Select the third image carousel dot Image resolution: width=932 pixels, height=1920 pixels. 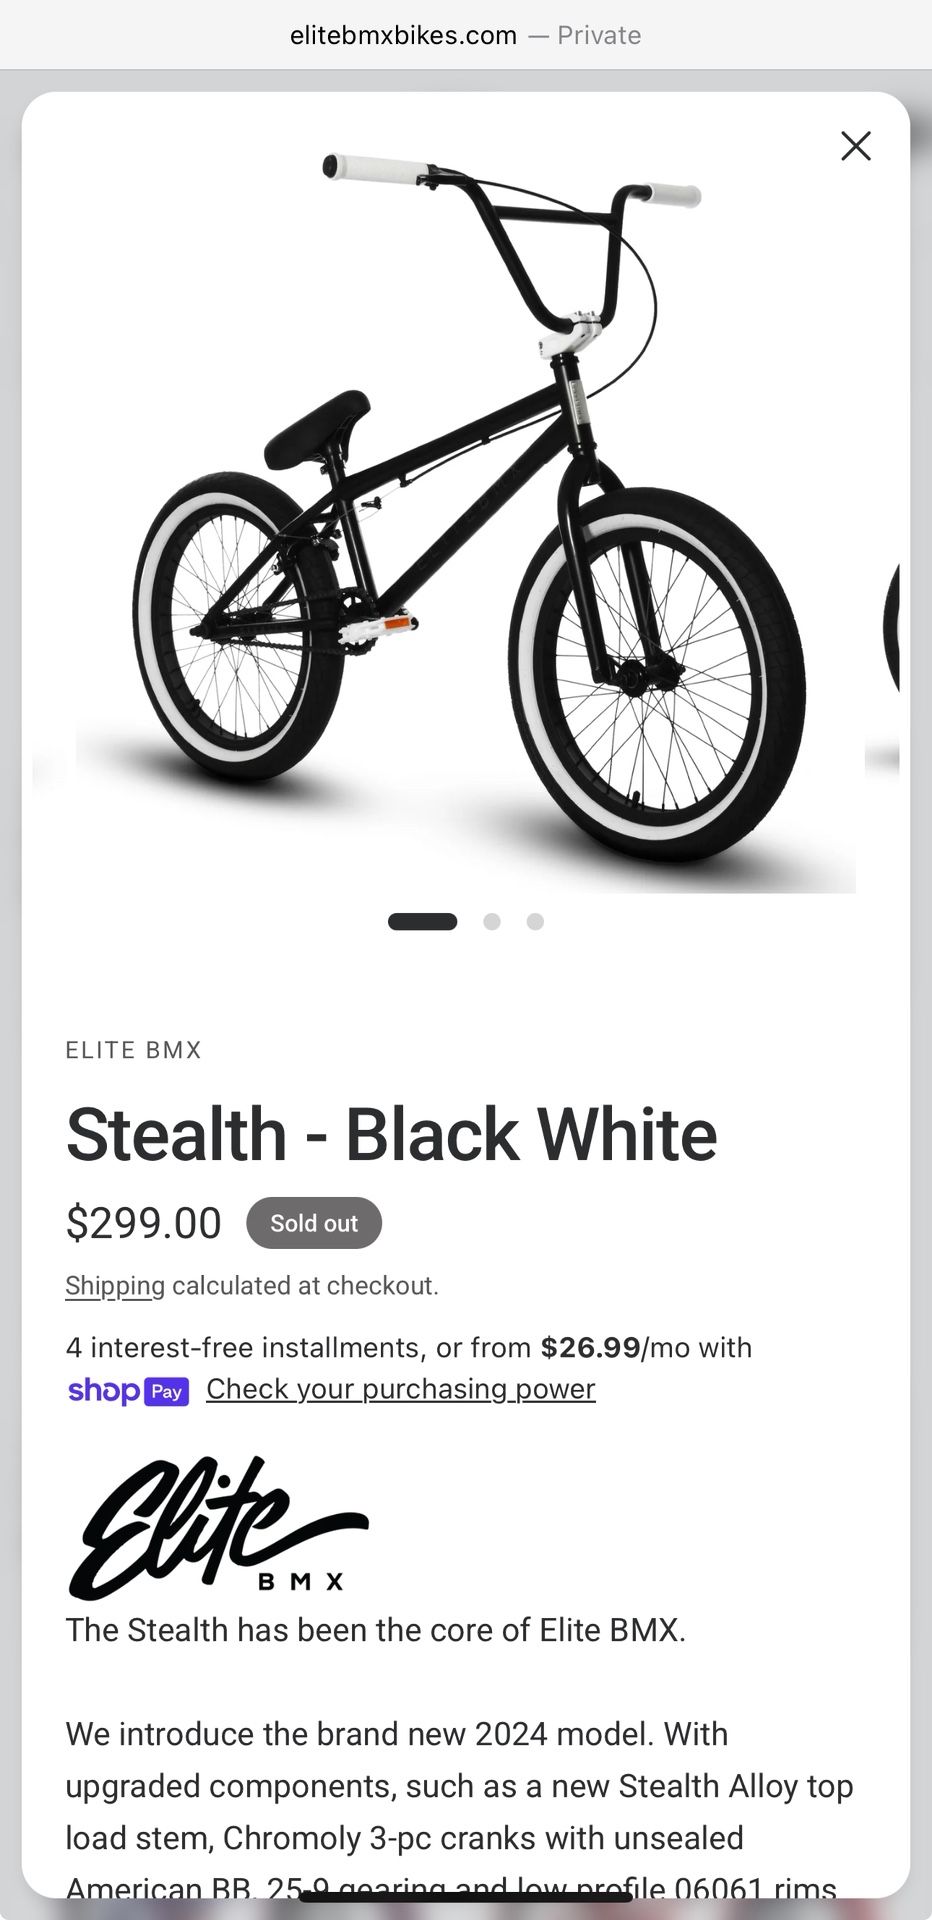click(536, 921)
